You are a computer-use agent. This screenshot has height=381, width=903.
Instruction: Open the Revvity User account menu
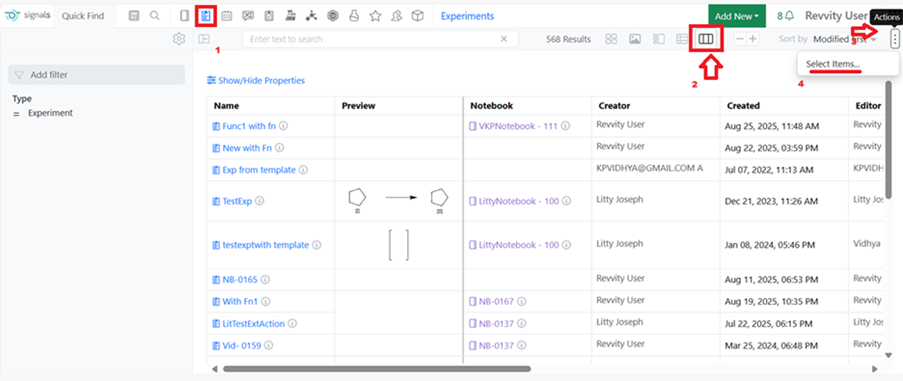836,16
